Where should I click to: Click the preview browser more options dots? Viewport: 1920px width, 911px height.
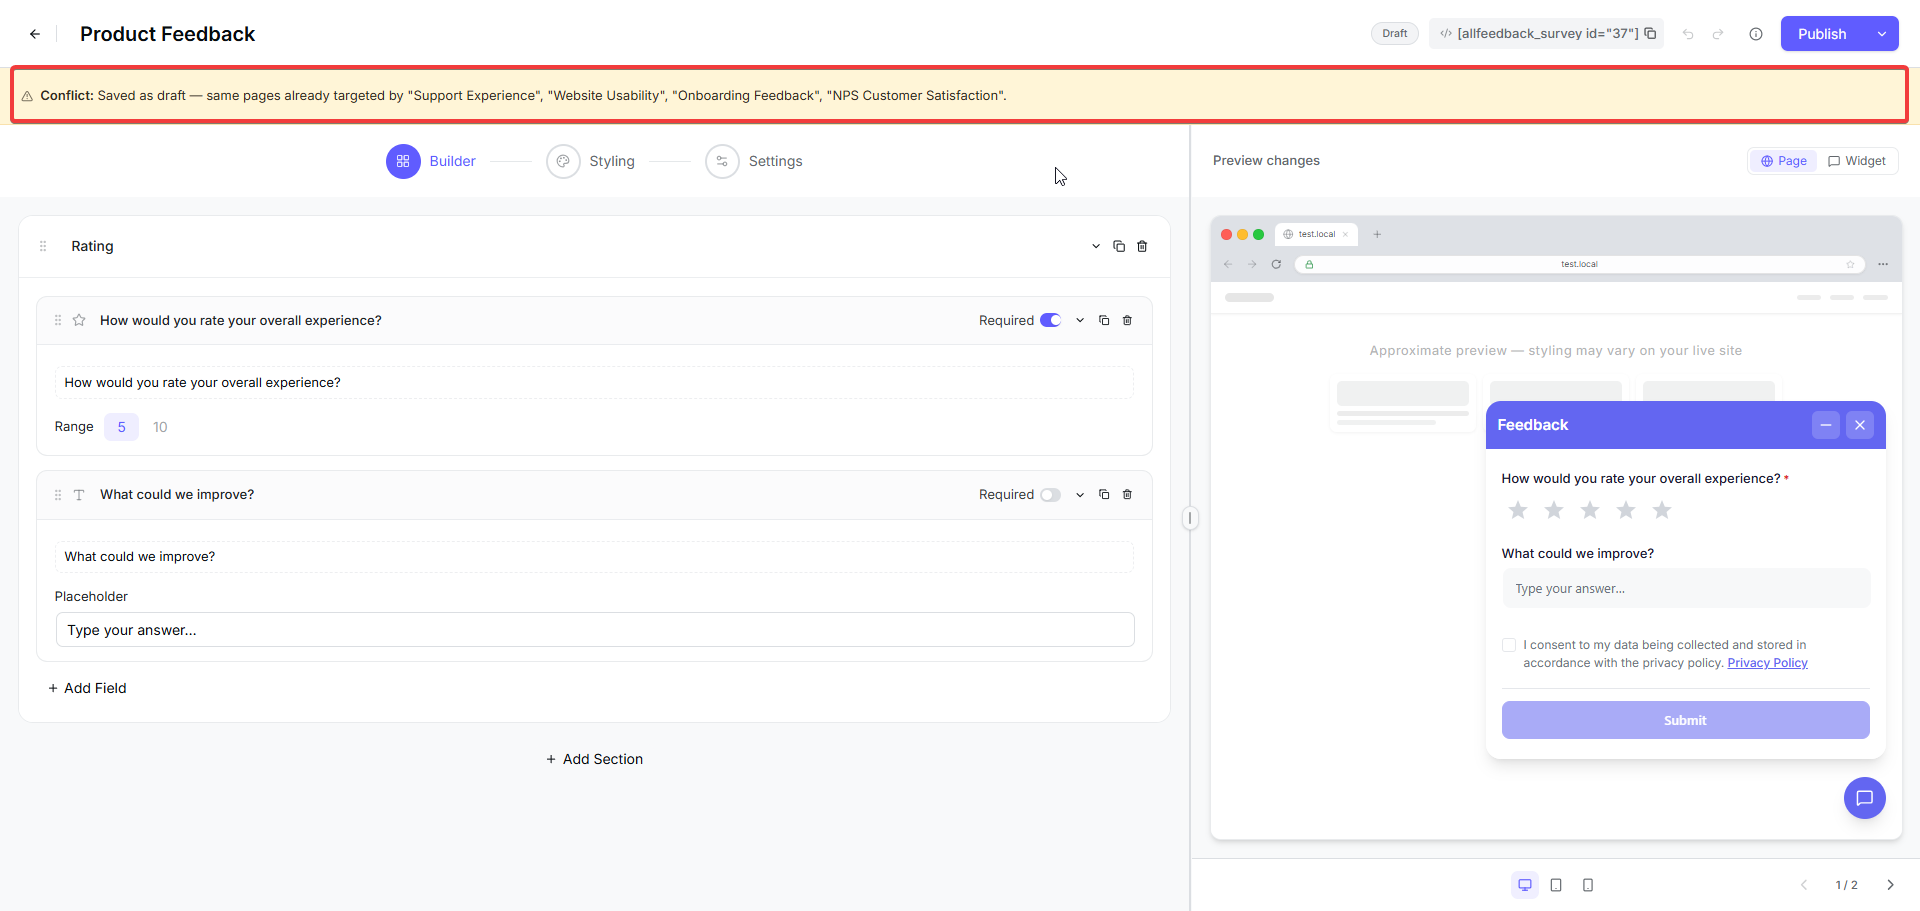1883,264
